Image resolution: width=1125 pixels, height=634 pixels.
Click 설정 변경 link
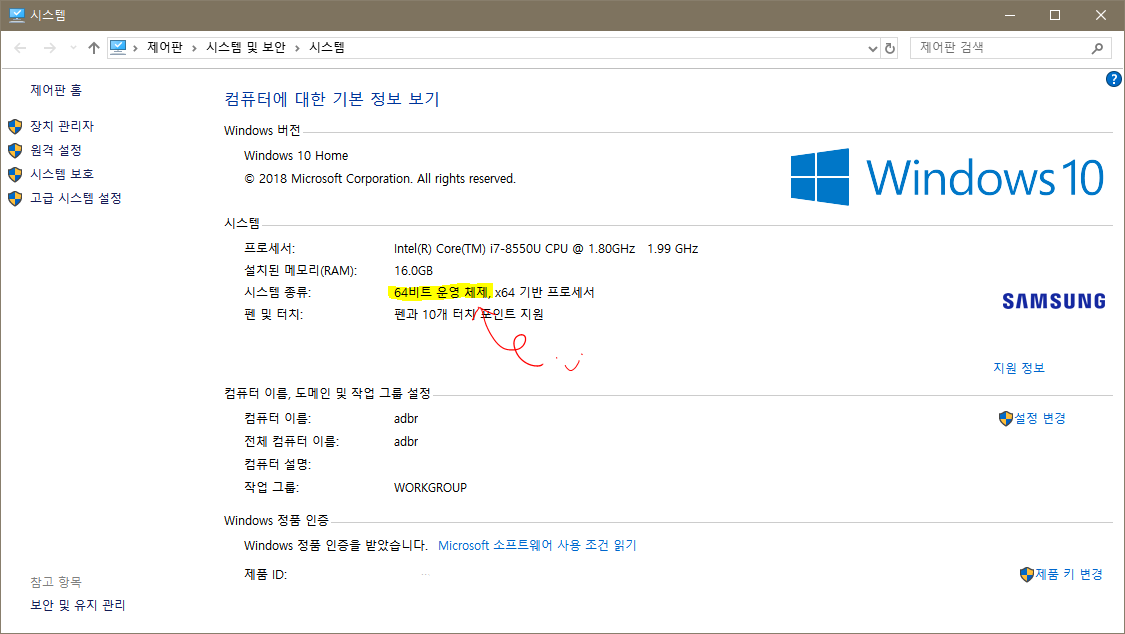point(1040,418)
